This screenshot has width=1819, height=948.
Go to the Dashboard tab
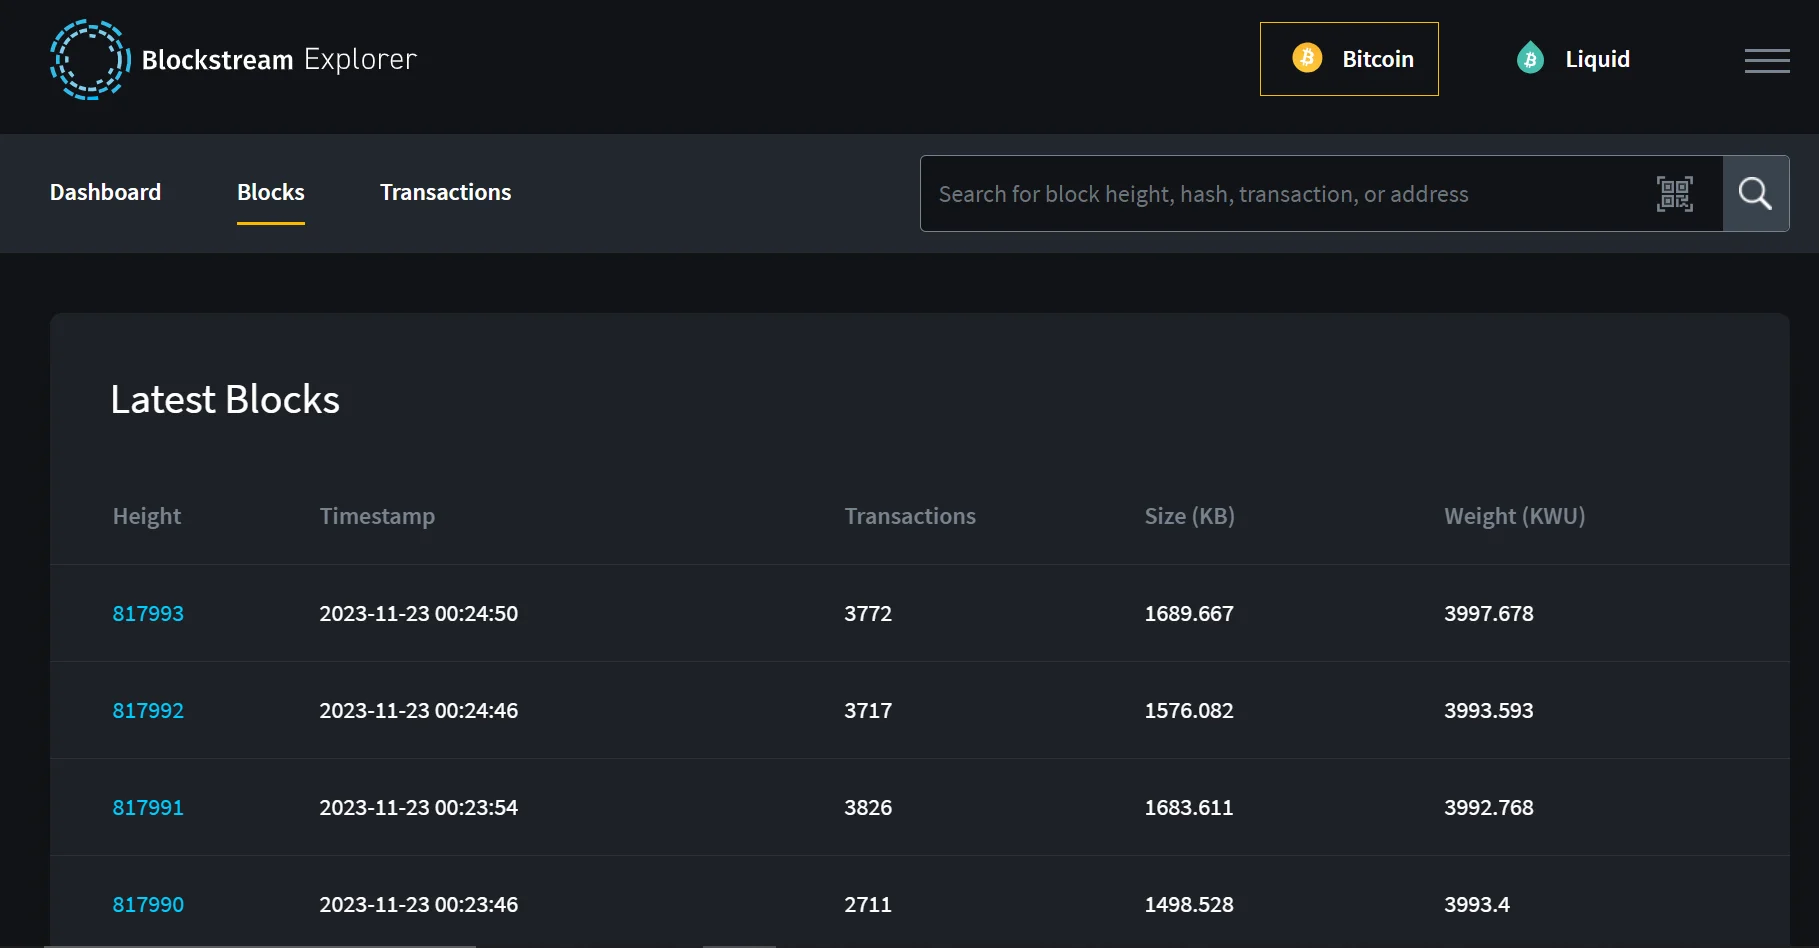point(105,192)
